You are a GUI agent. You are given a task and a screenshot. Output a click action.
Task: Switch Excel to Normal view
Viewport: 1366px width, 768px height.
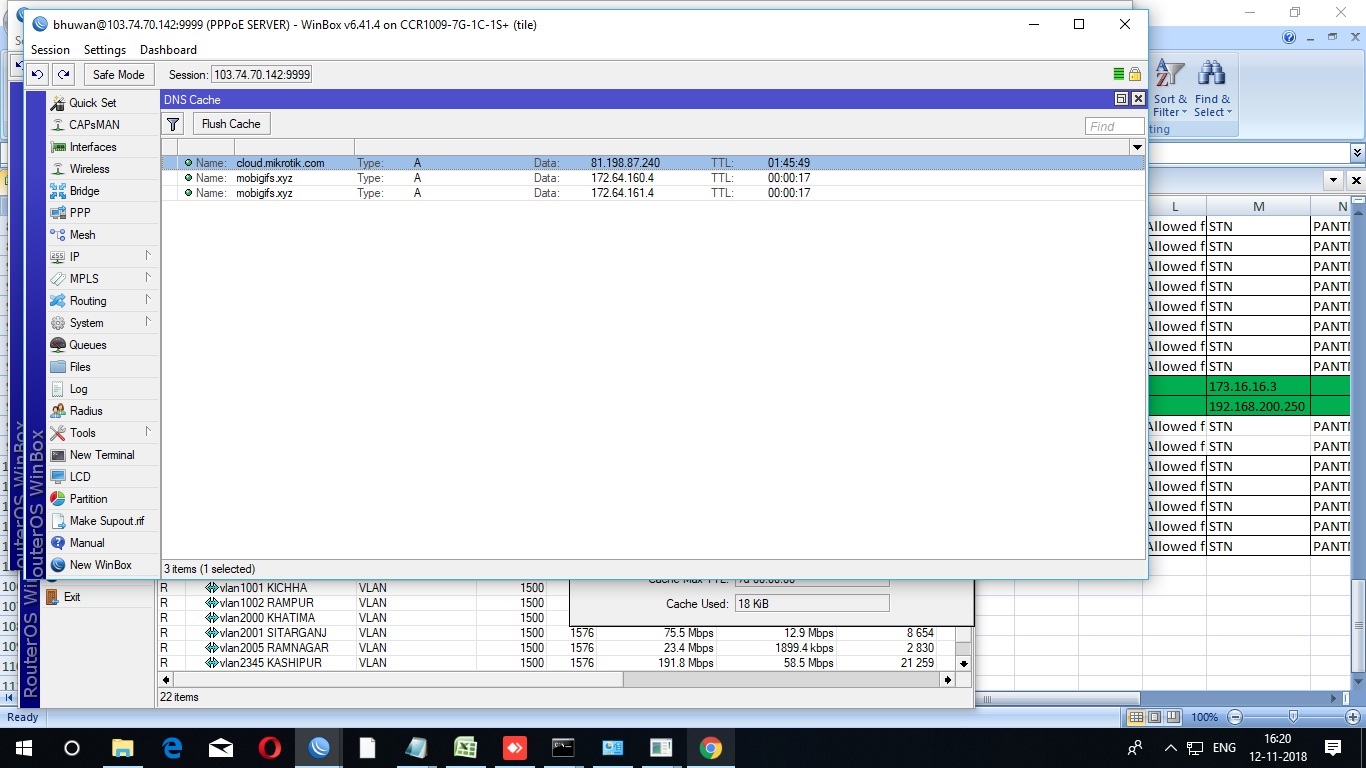pyautogui.click(x=1136, y=717)
